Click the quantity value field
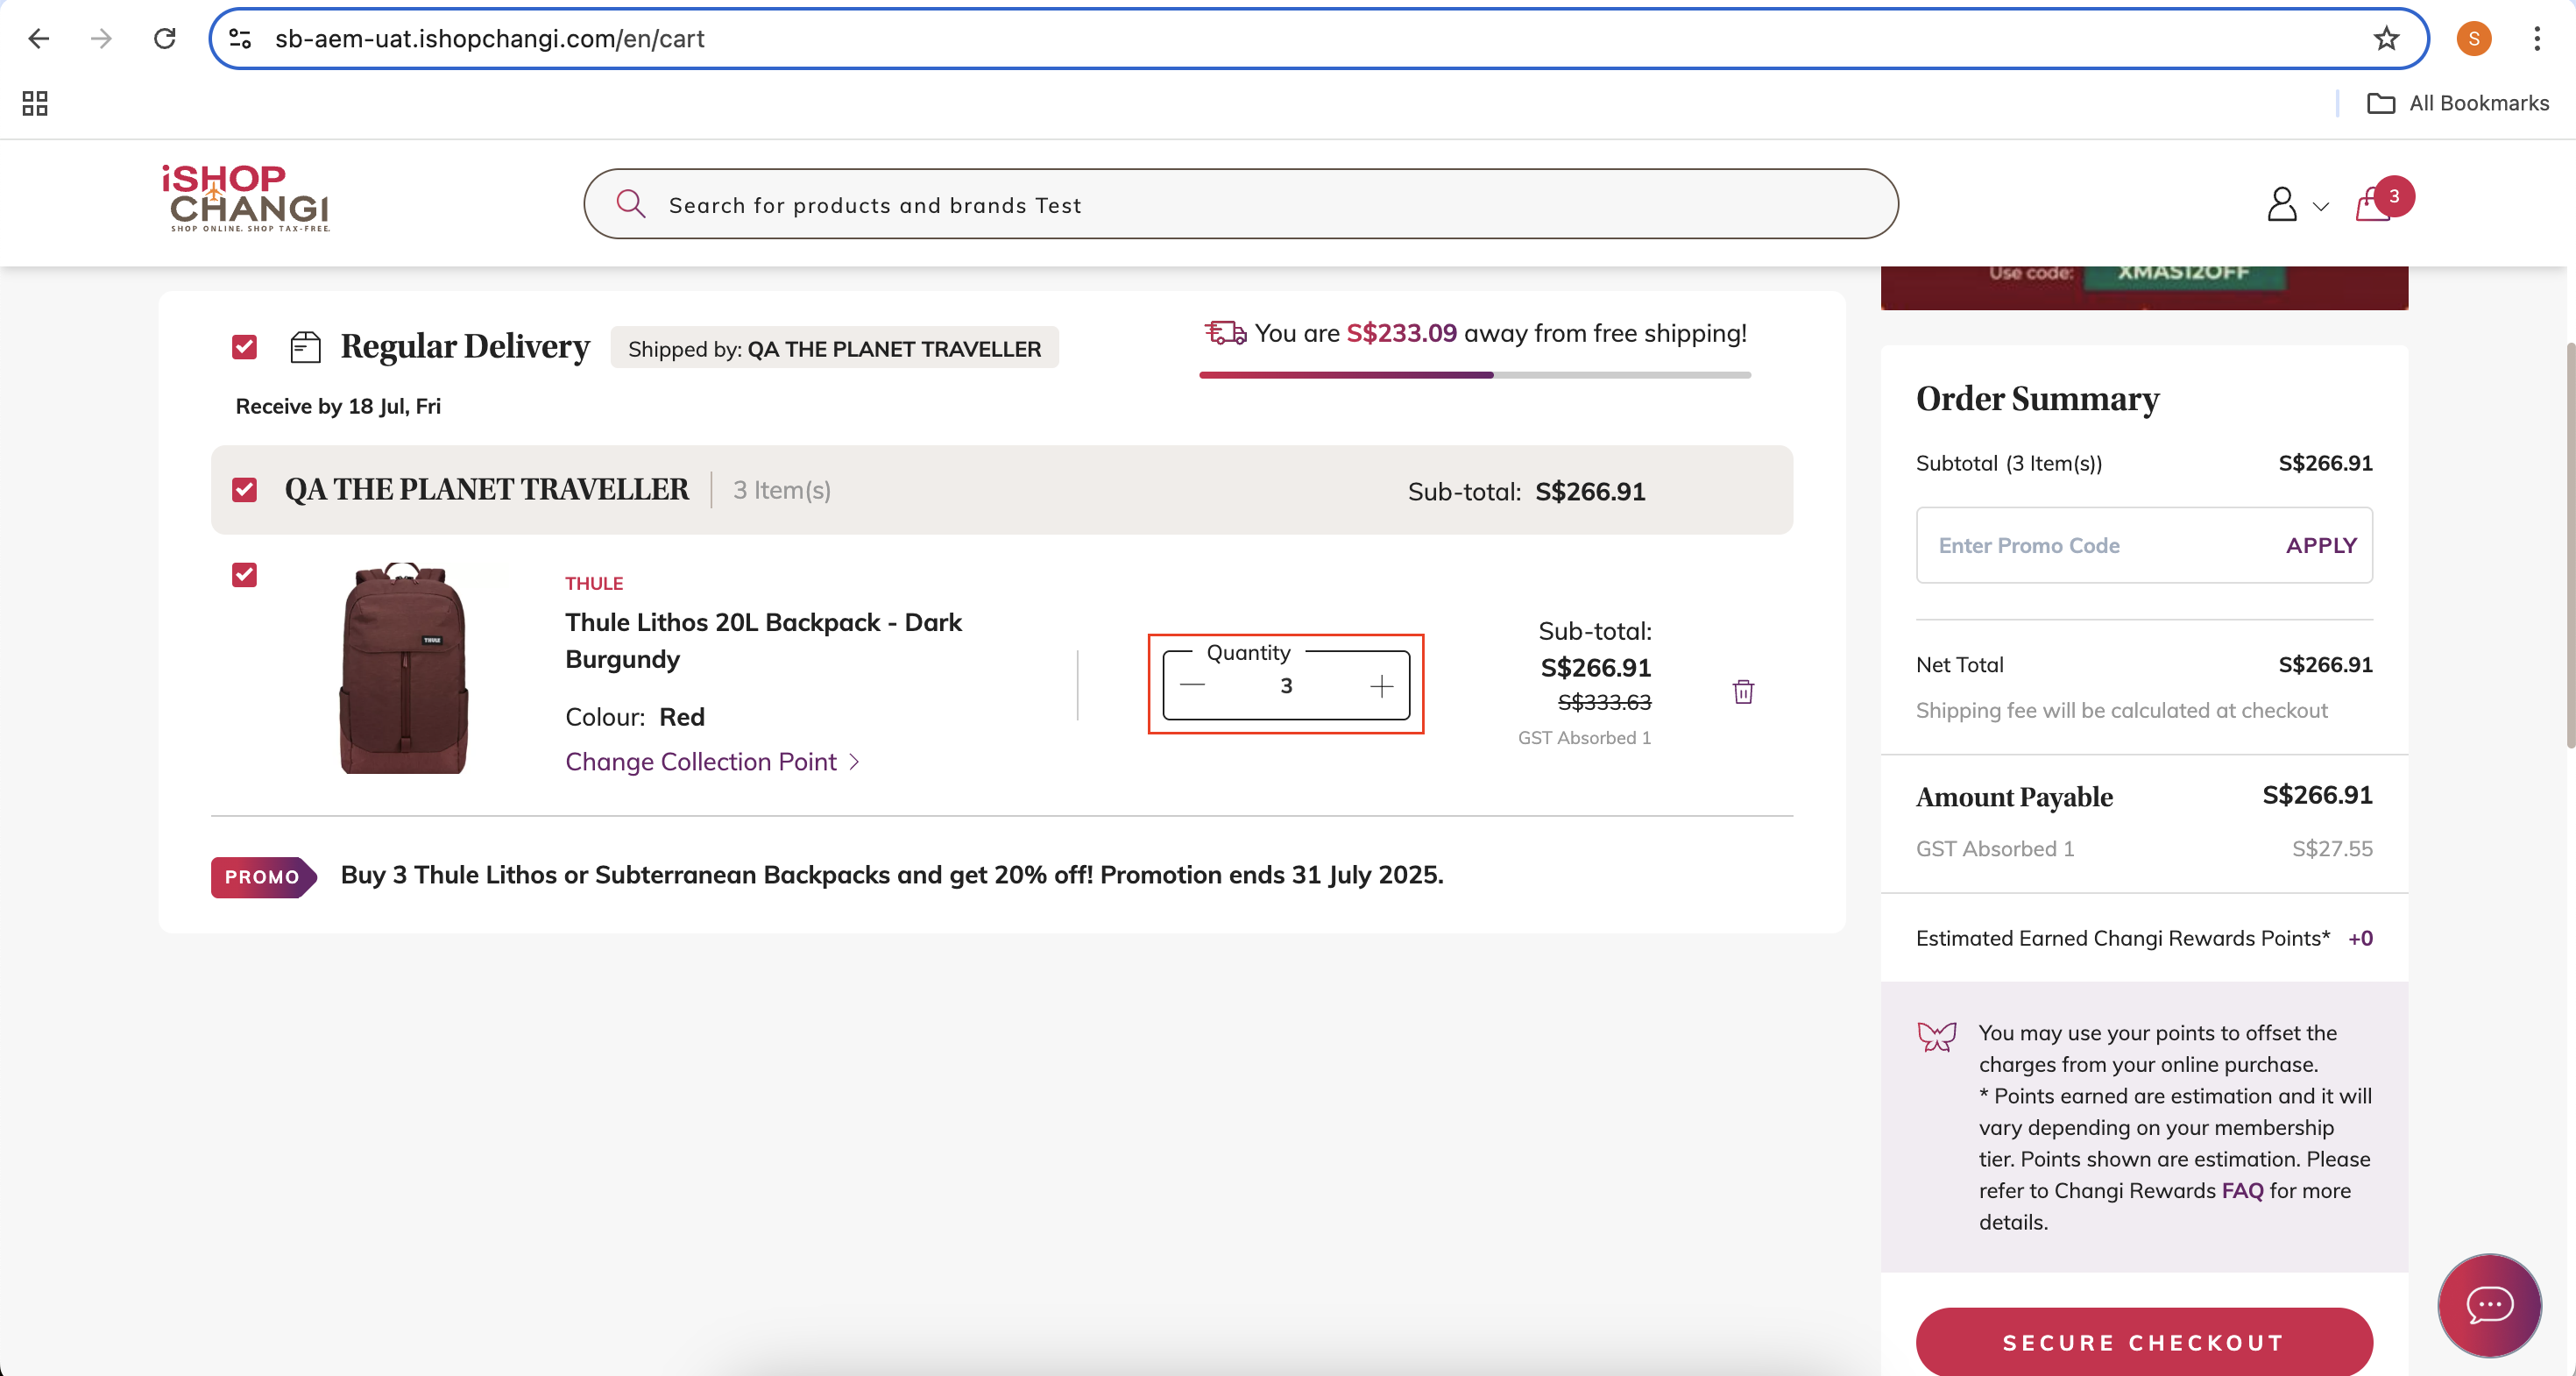This screenshot has height=1376, width=2576. 1286,685
